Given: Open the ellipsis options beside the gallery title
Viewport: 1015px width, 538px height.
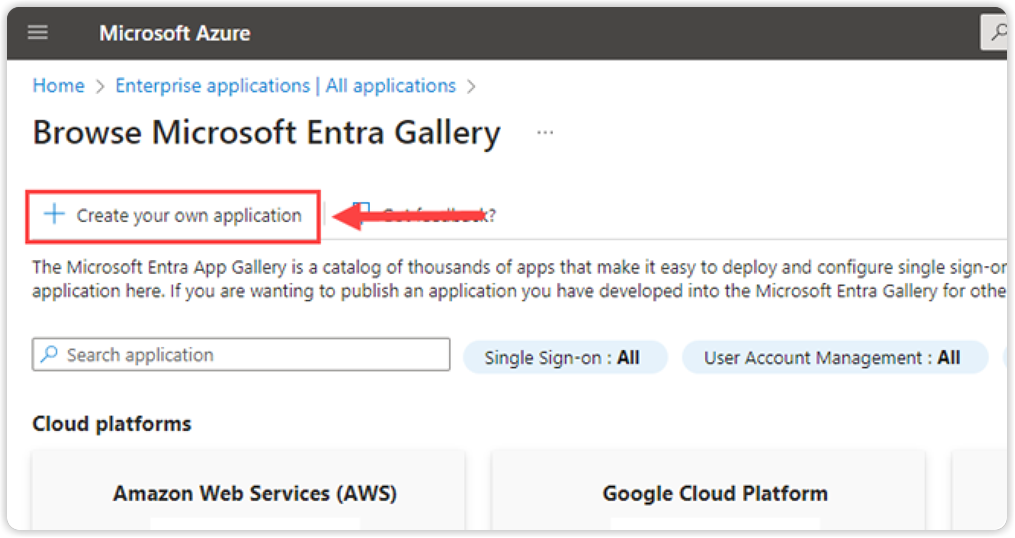Looking at the screenshot, I should point(545,133).
